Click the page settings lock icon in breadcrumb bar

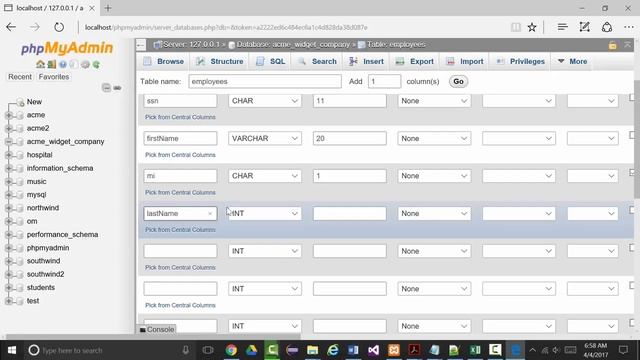pos(612,45)
